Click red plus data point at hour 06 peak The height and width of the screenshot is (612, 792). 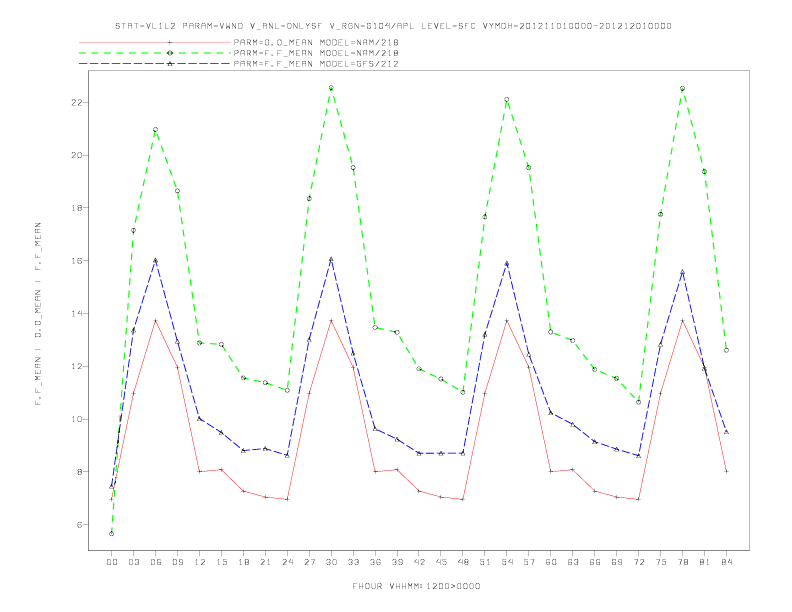pyautogui.click(x=156, y=321)
